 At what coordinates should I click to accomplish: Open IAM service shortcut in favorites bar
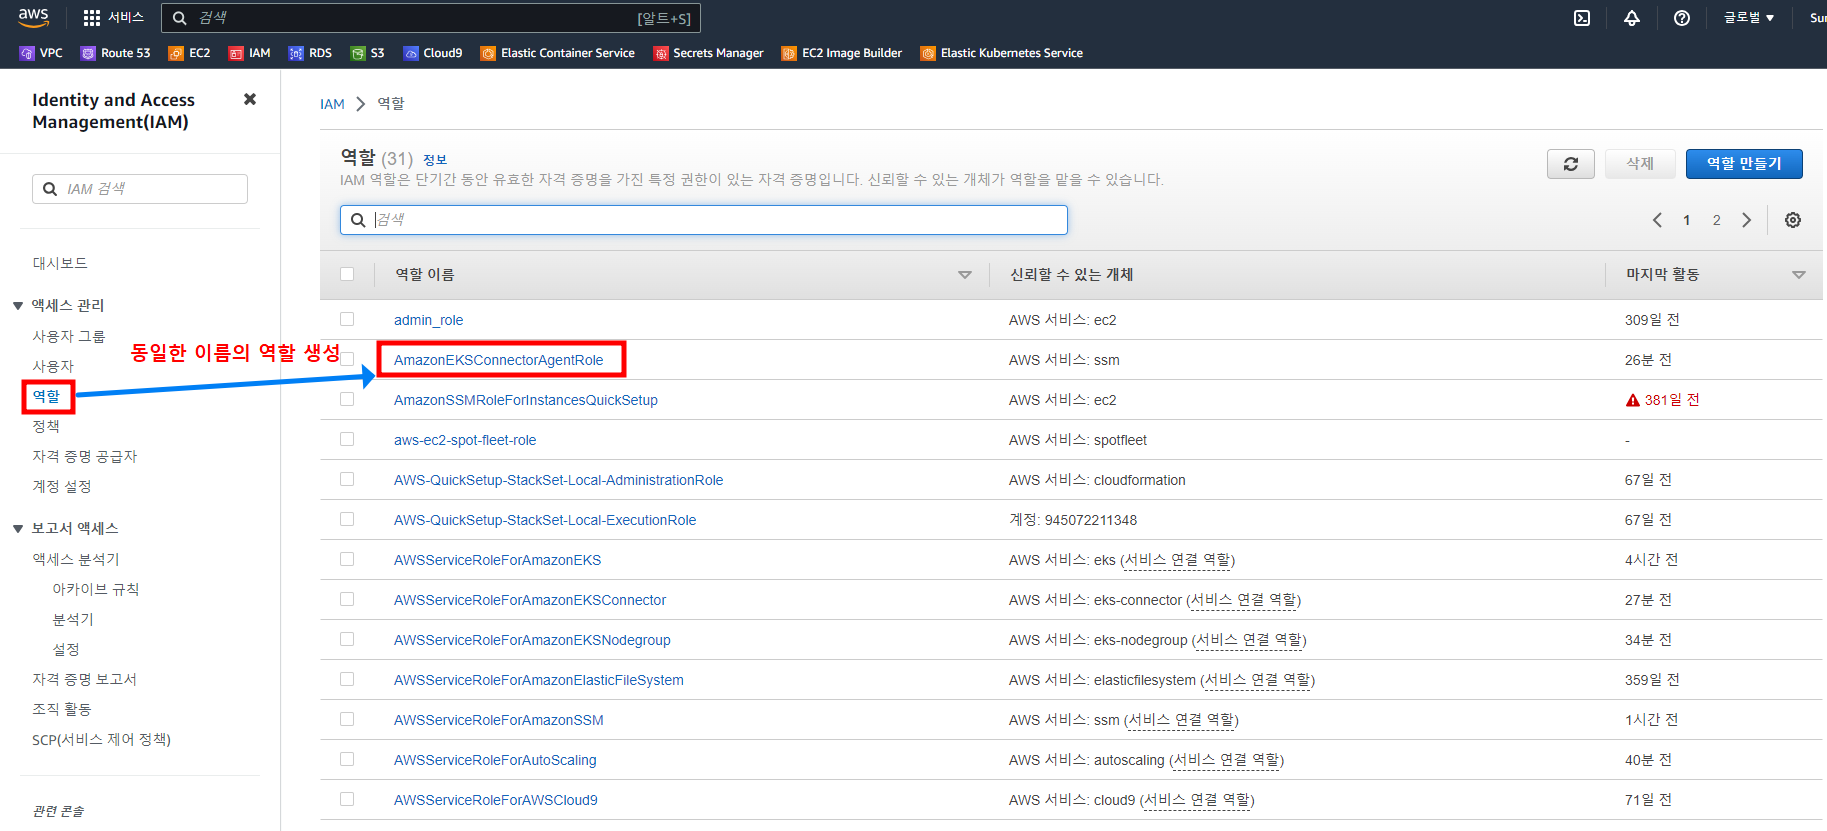click(x=249, y=53)
